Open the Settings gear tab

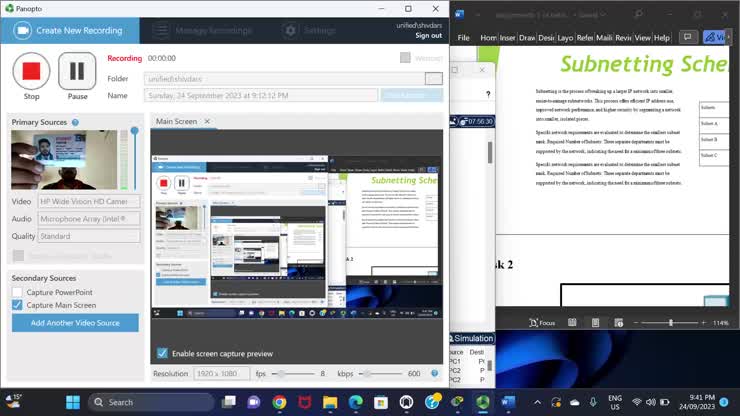coord(311,31)
